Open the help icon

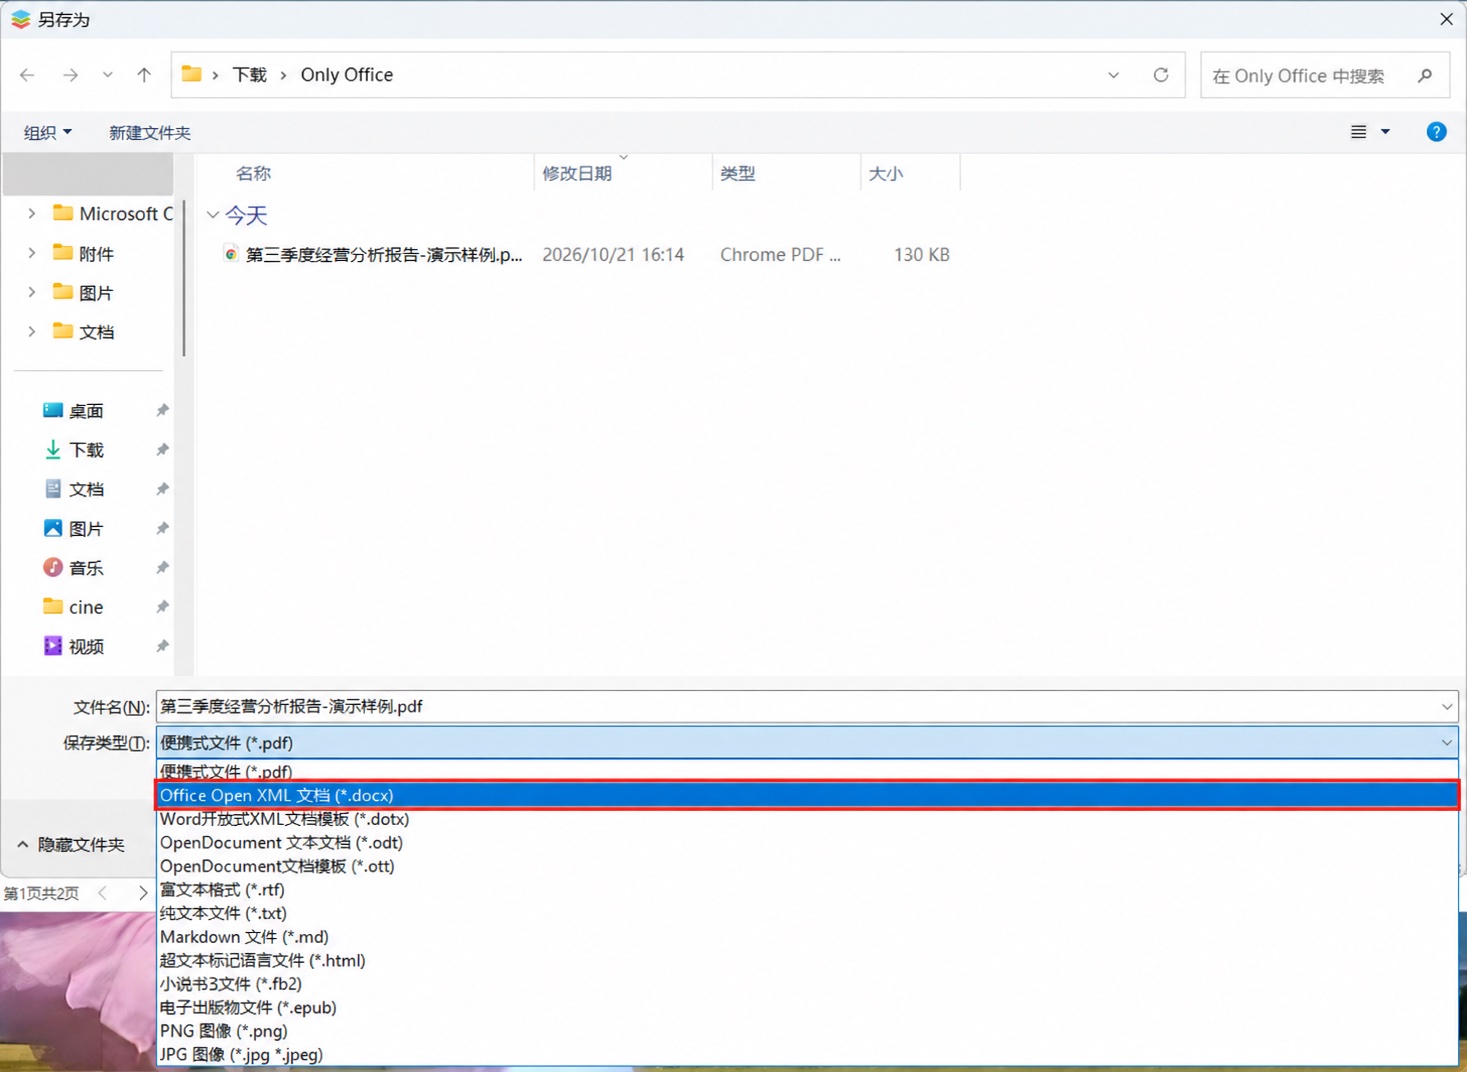1436,132
